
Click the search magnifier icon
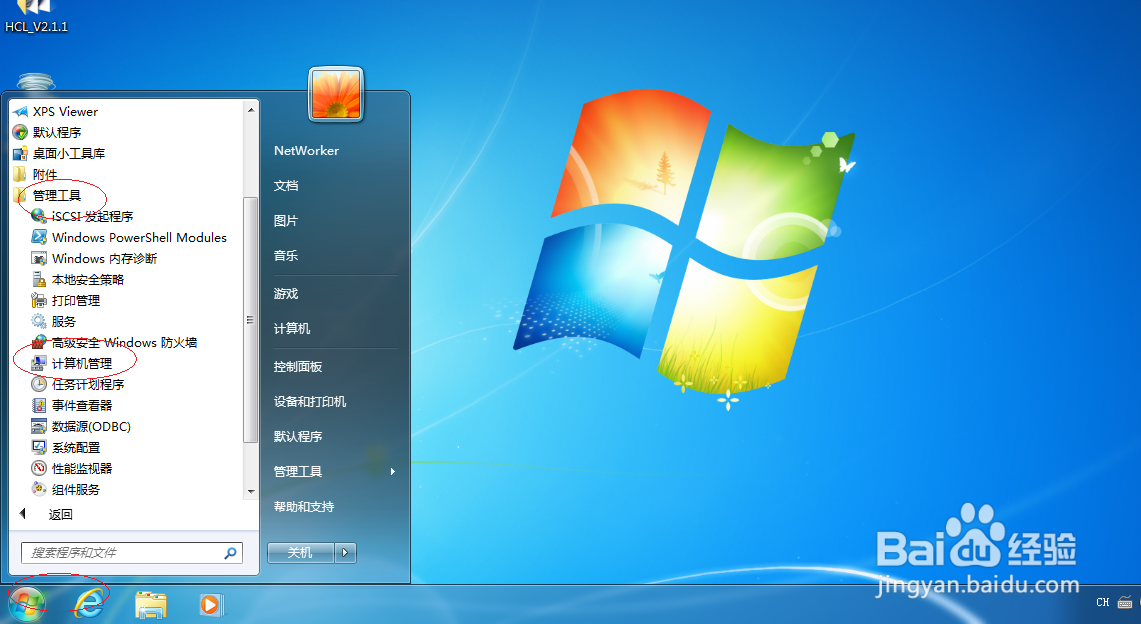pyautogui.click(x=231, y=553)
